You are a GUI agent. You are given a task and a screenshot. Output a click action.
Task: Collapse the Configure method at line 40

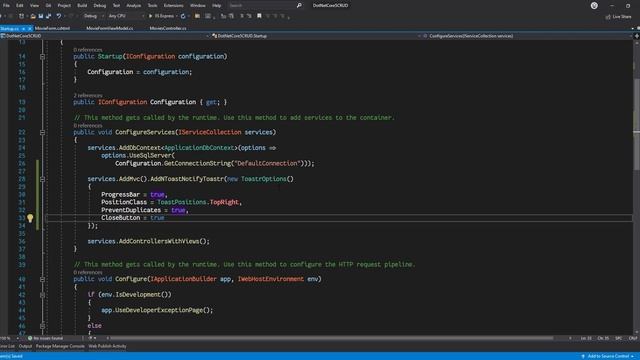click(42, 279)
